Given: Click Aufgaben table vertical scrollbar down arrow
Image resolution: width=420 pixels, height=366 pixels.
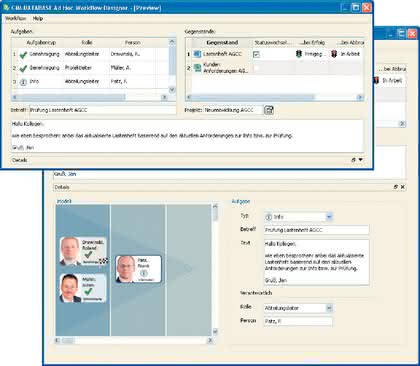Looking at the screenshot, I should click(x=172, y=90).
